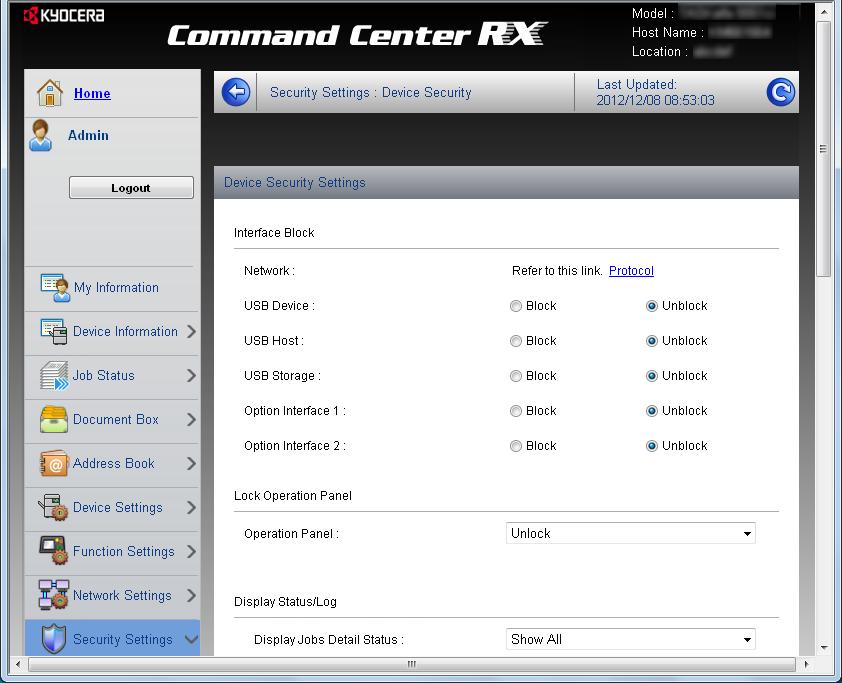Click the Admin user name
842x683 pixels.
coord(88,135)
